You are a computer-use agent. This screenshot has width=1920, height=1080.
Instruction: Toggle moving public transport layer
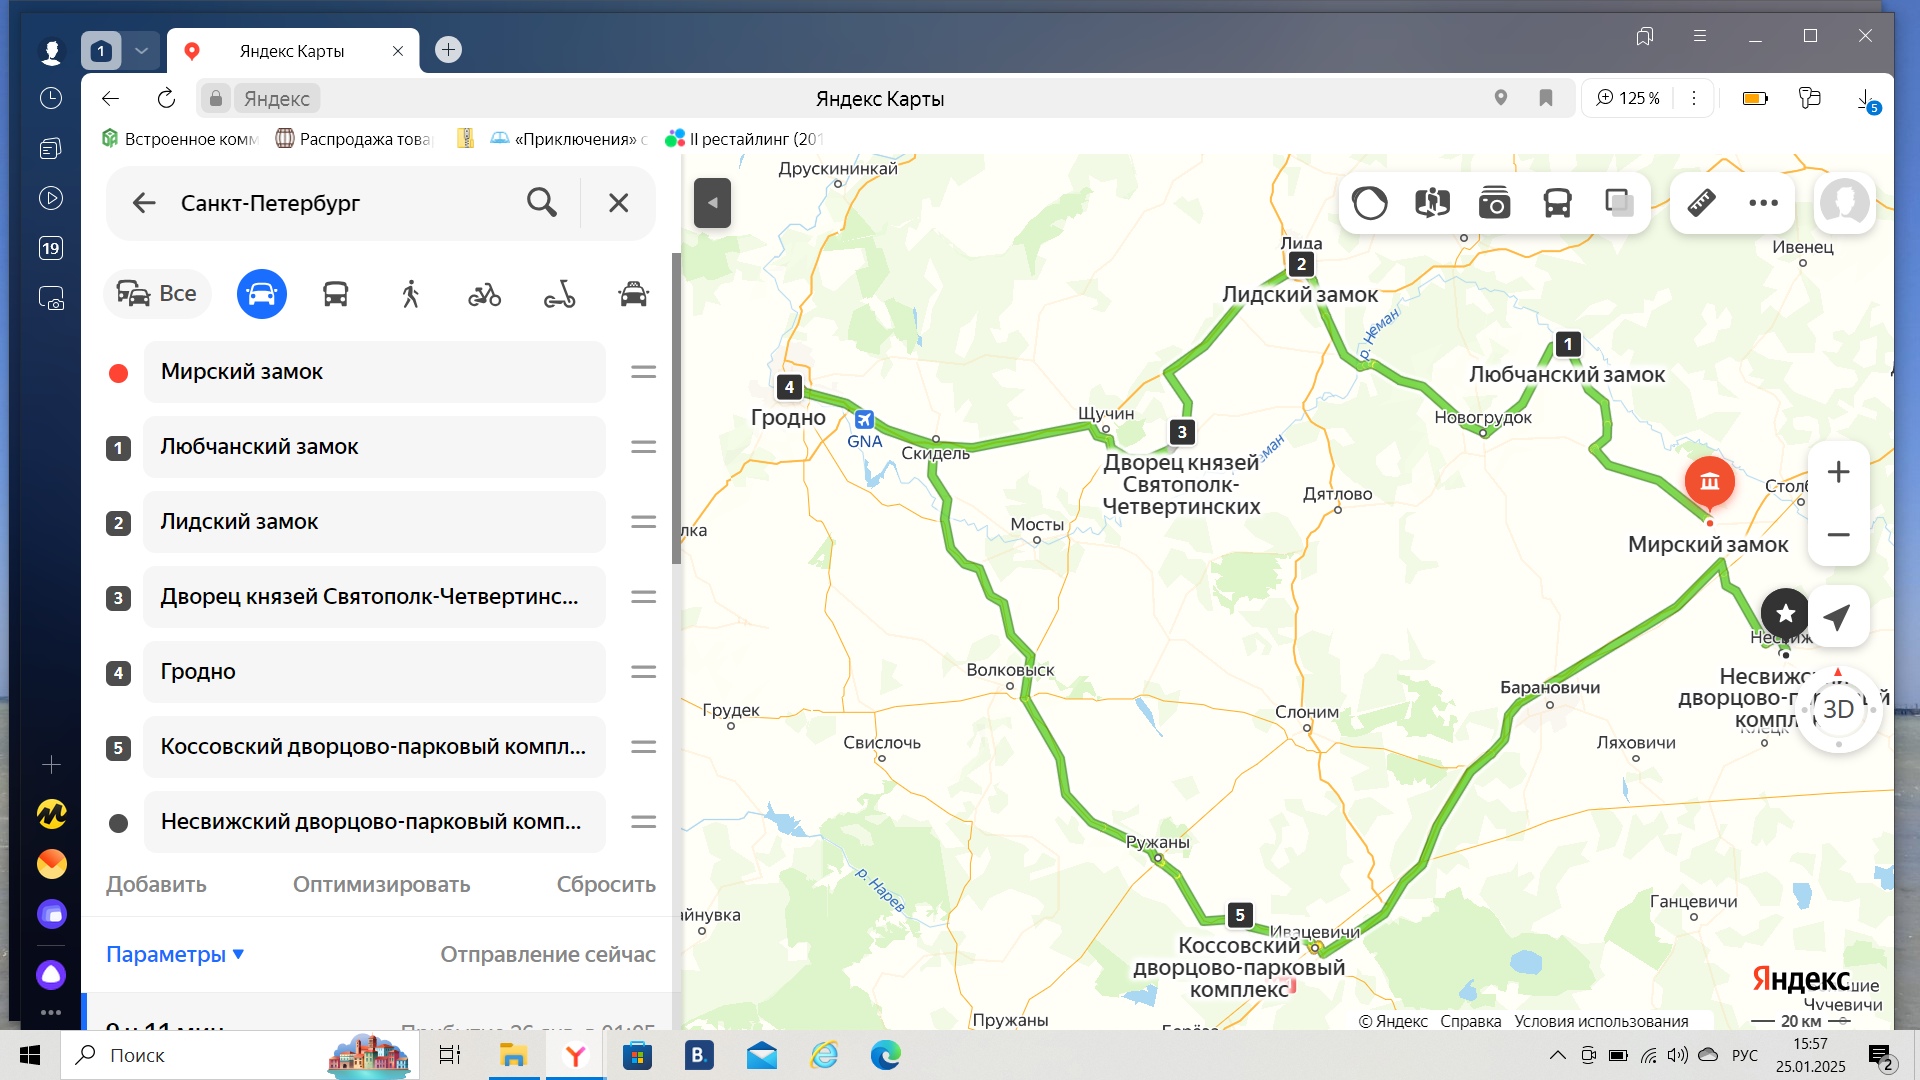pyautogui.click(x=1557, y=203)
